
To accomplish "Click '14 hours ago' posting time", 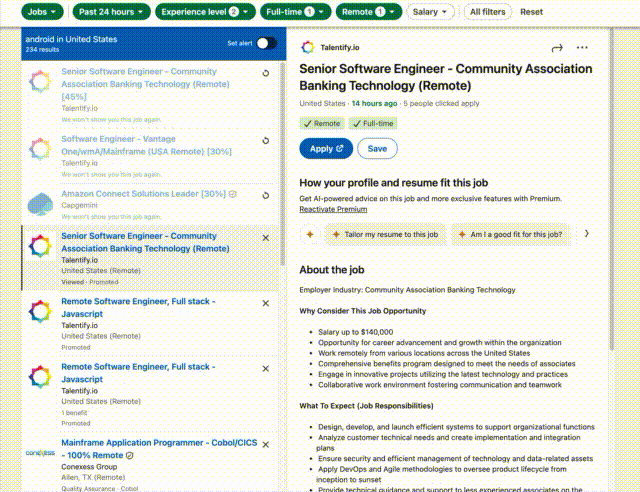I will point(374,103).
